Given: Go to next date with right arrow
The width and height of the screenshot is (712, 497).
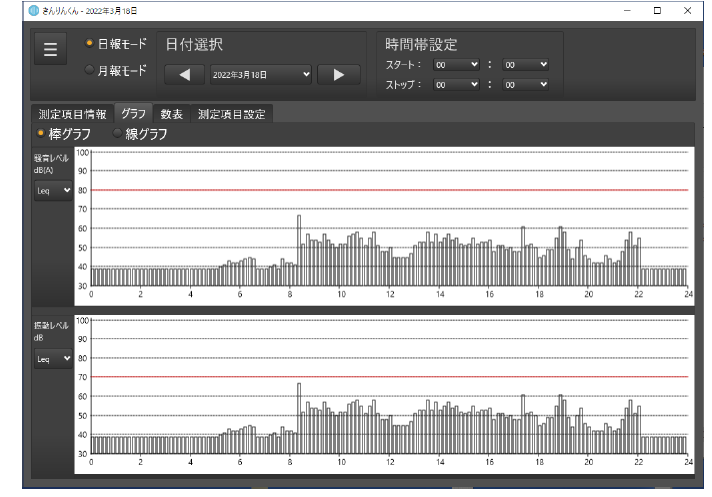Looking at the screenshot, I should click(338, 74).
